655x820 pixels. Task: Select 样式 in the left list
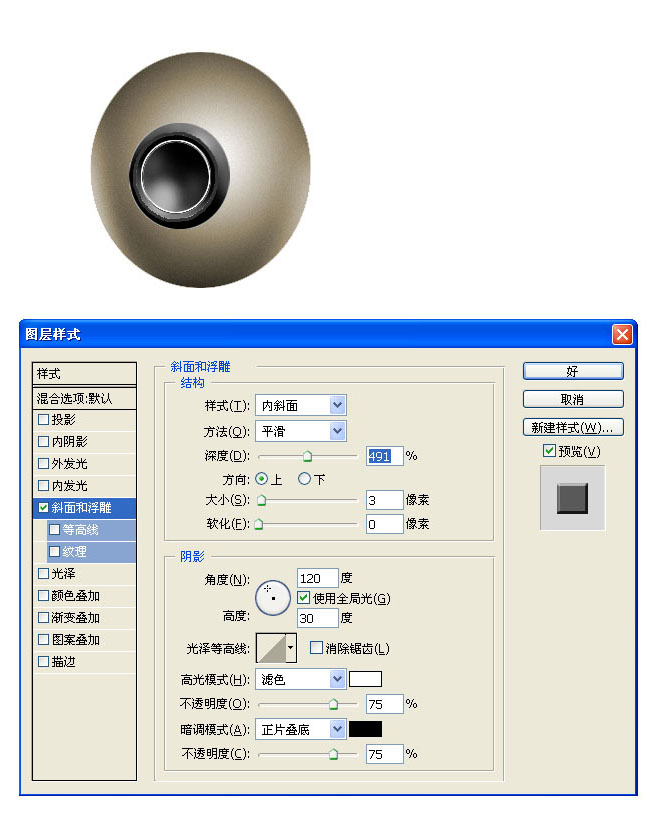click(x=84, y=374)
